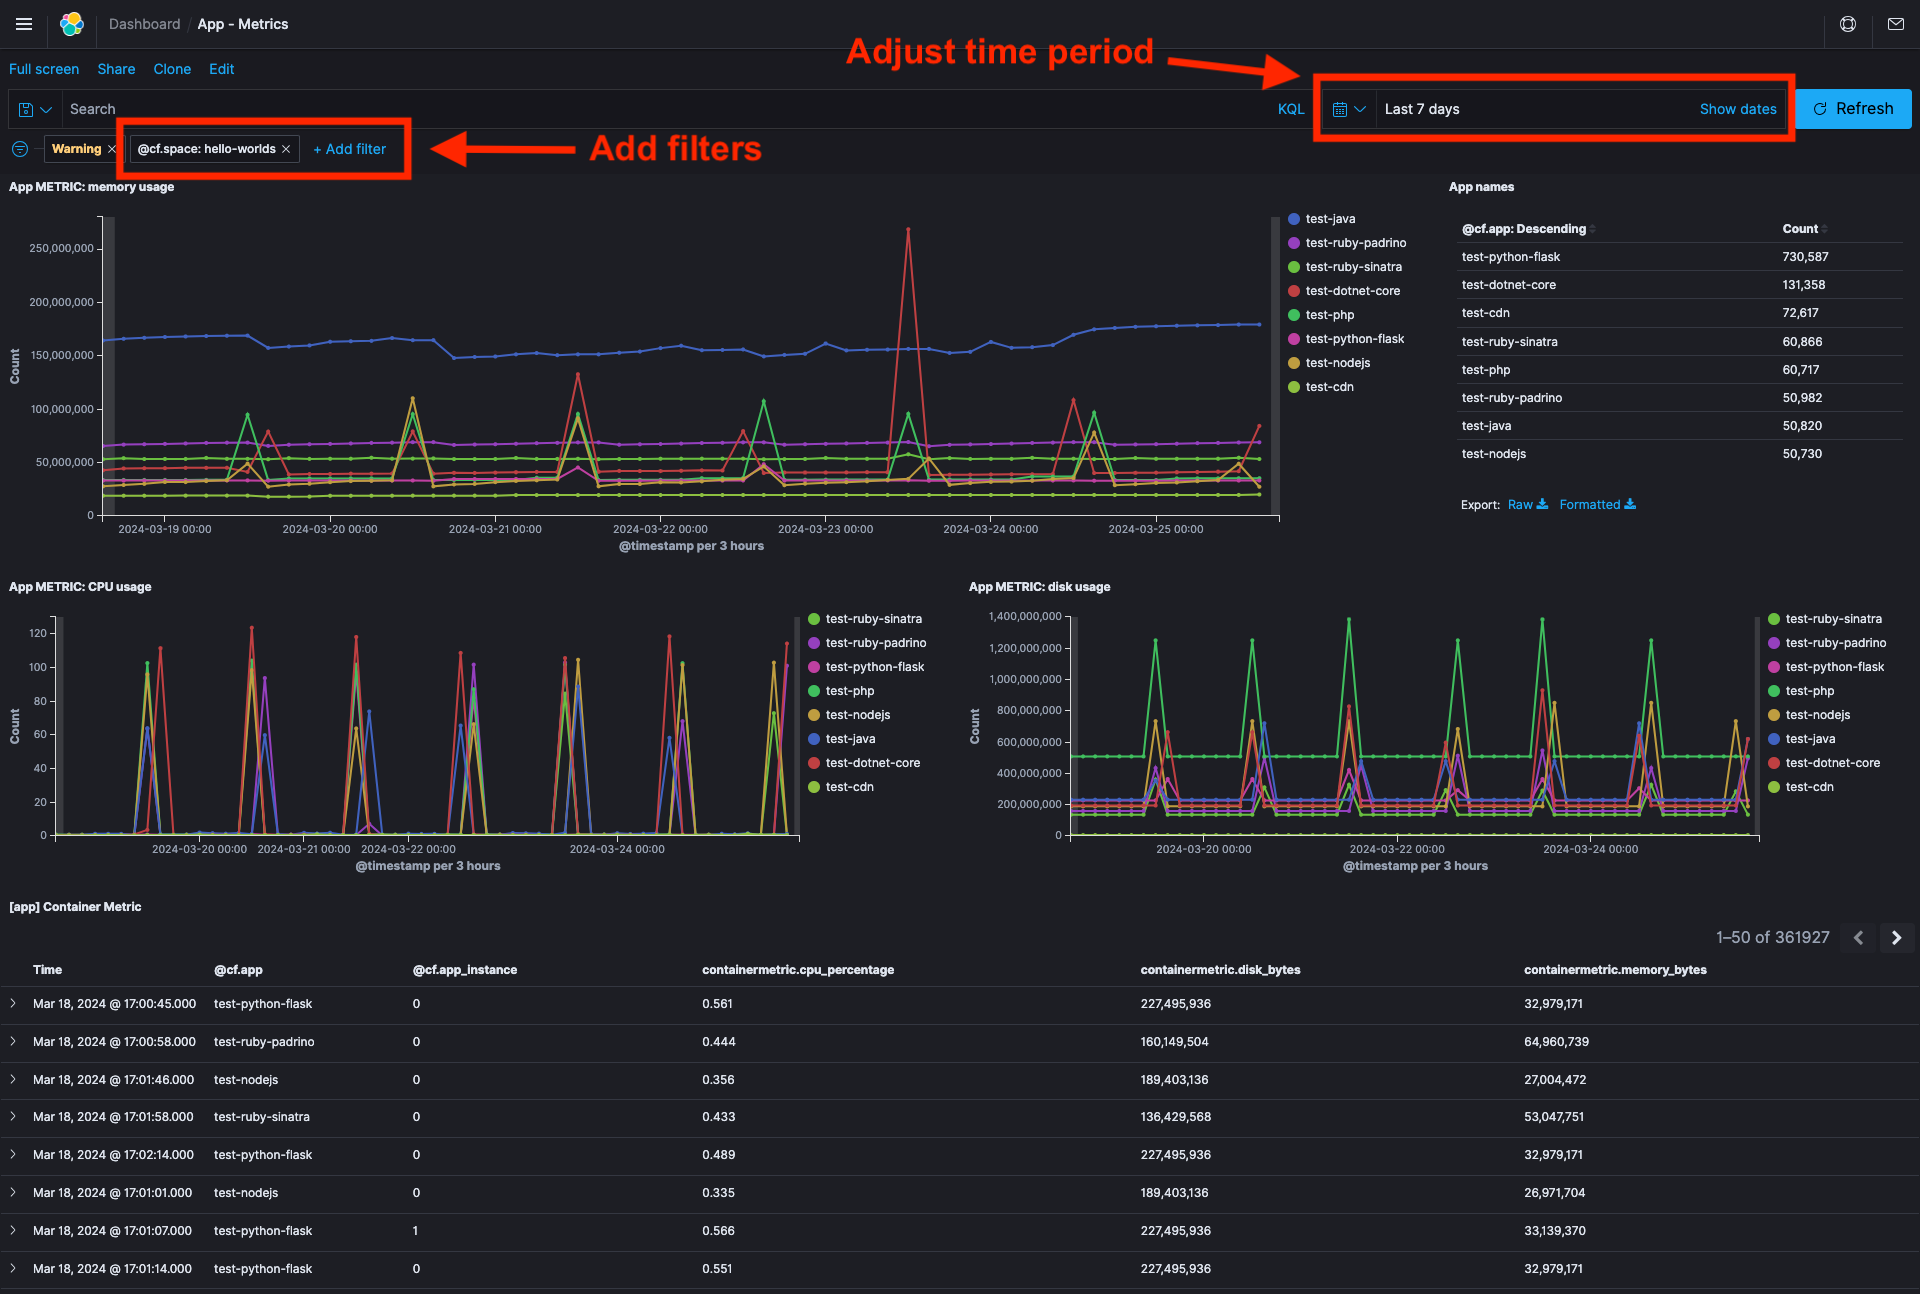
Task: Open the quick date picker calendar icon
Action: pos(1341,109)
